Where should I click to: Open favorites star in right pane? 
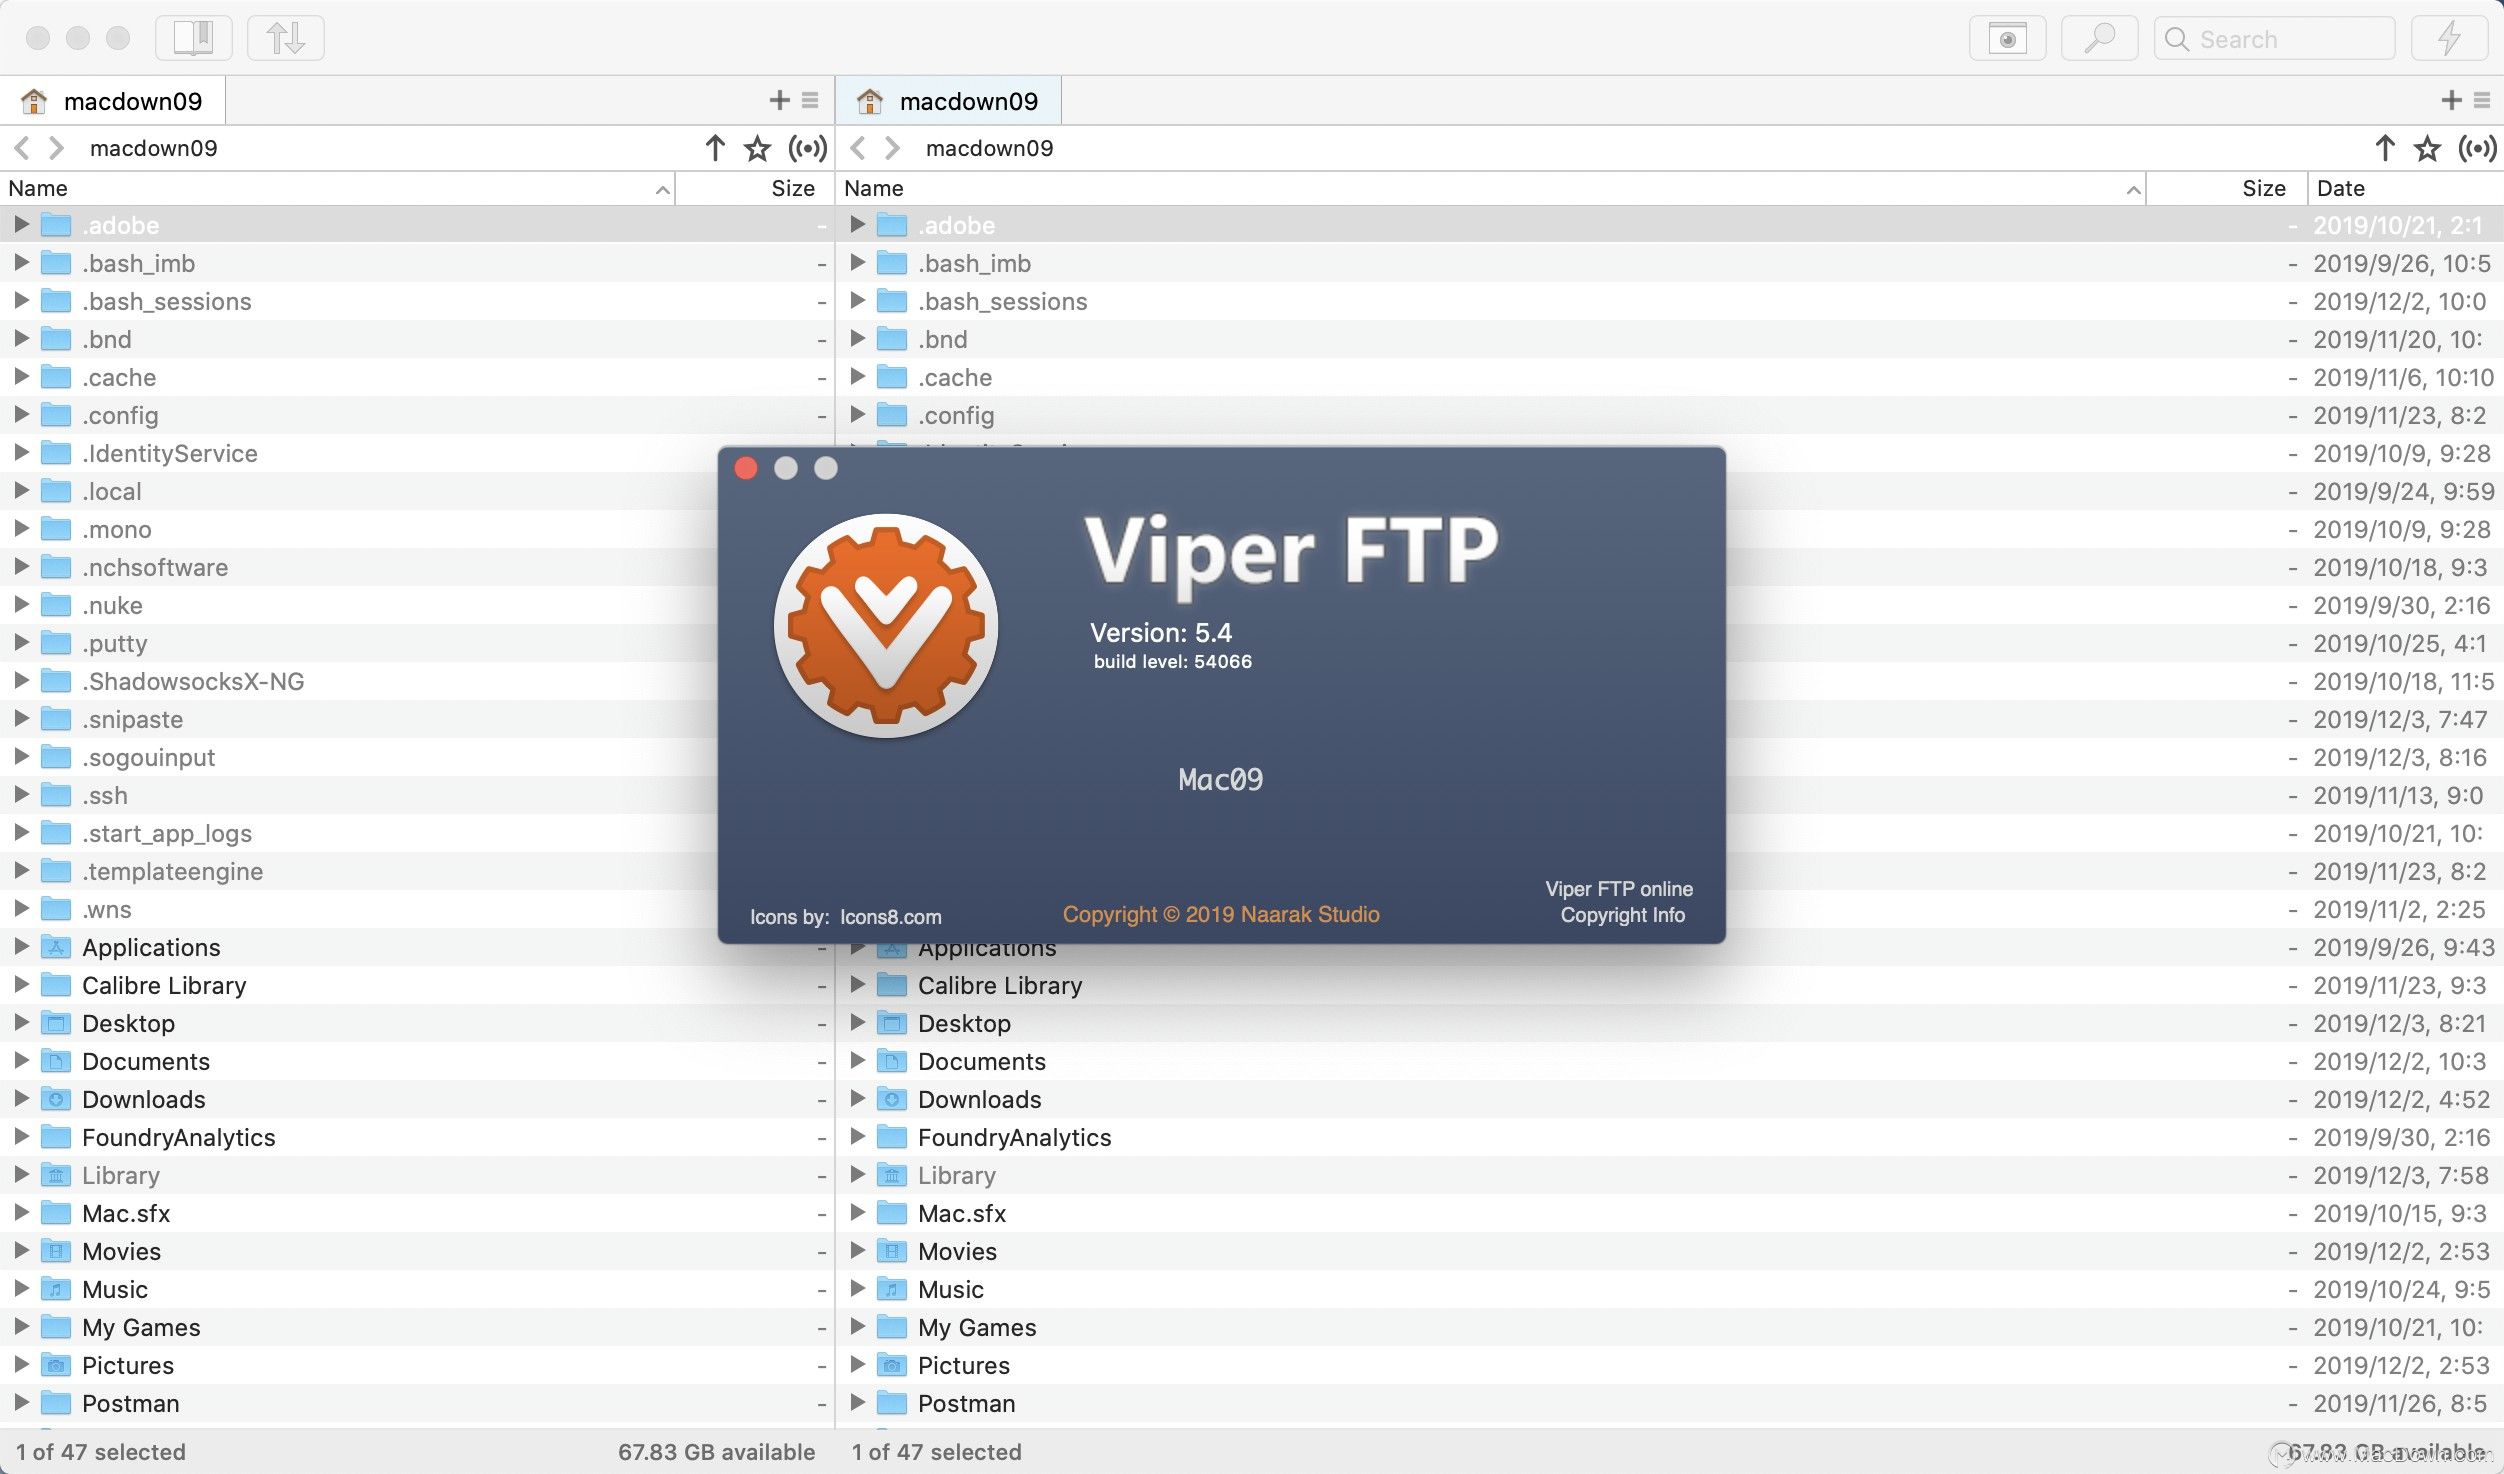point(2428,148)
